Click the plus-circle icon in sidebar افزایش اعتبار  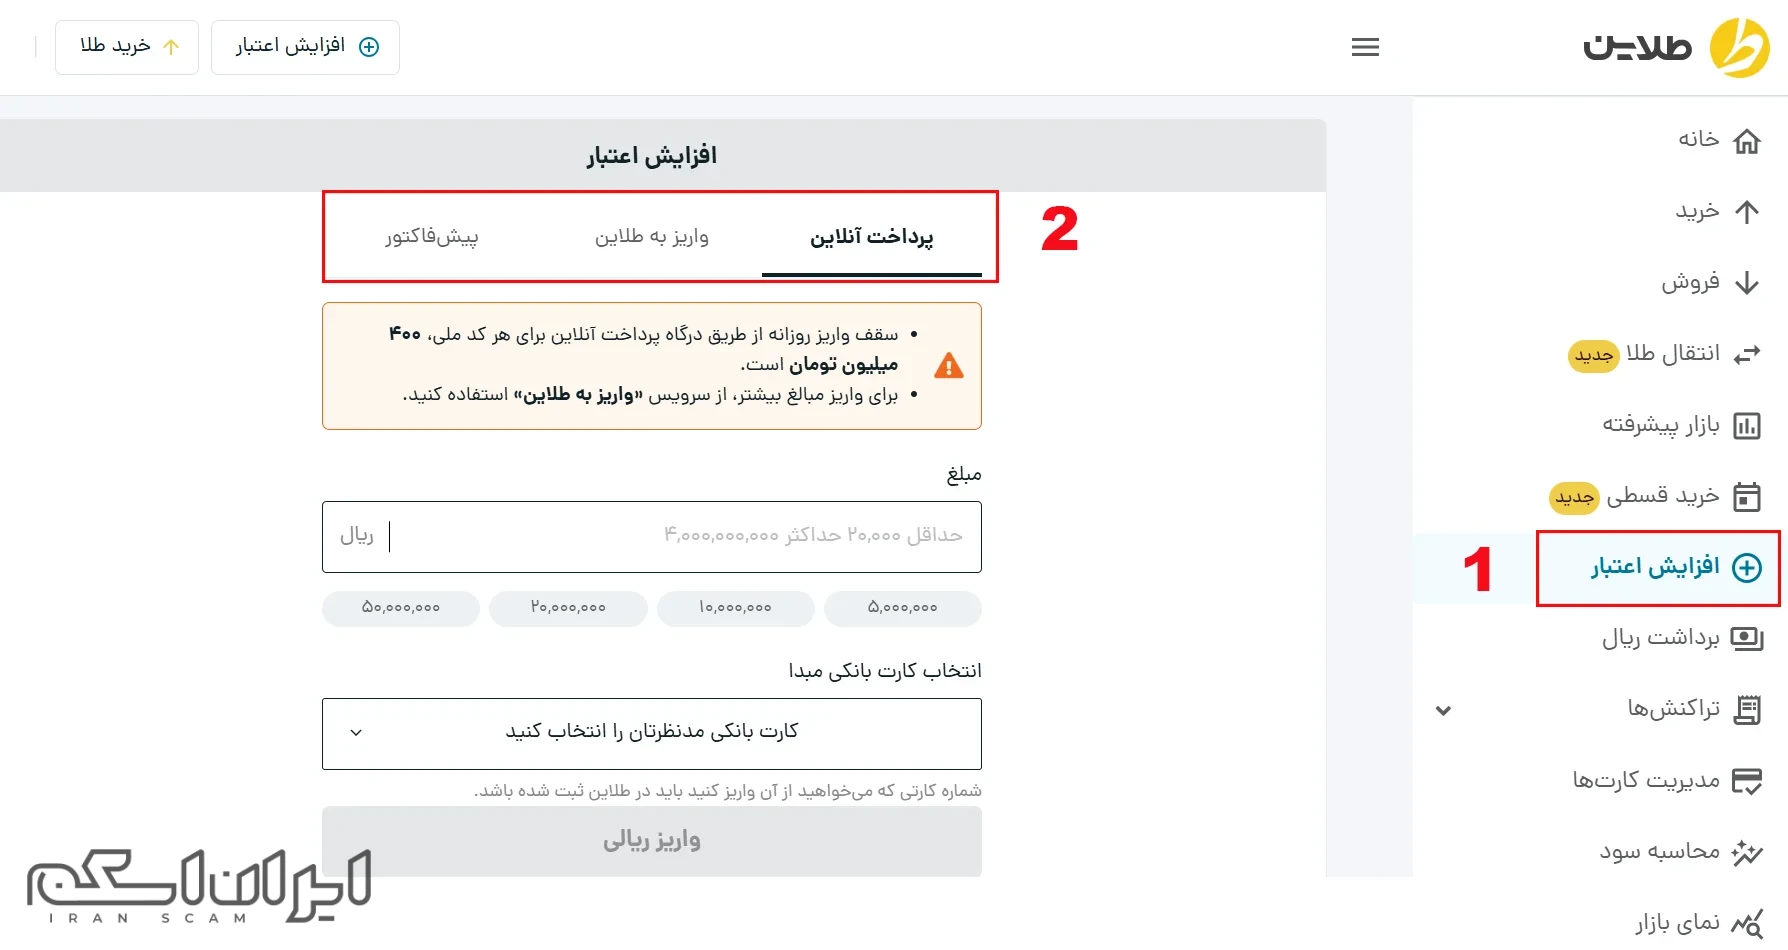pos(1747,568)
